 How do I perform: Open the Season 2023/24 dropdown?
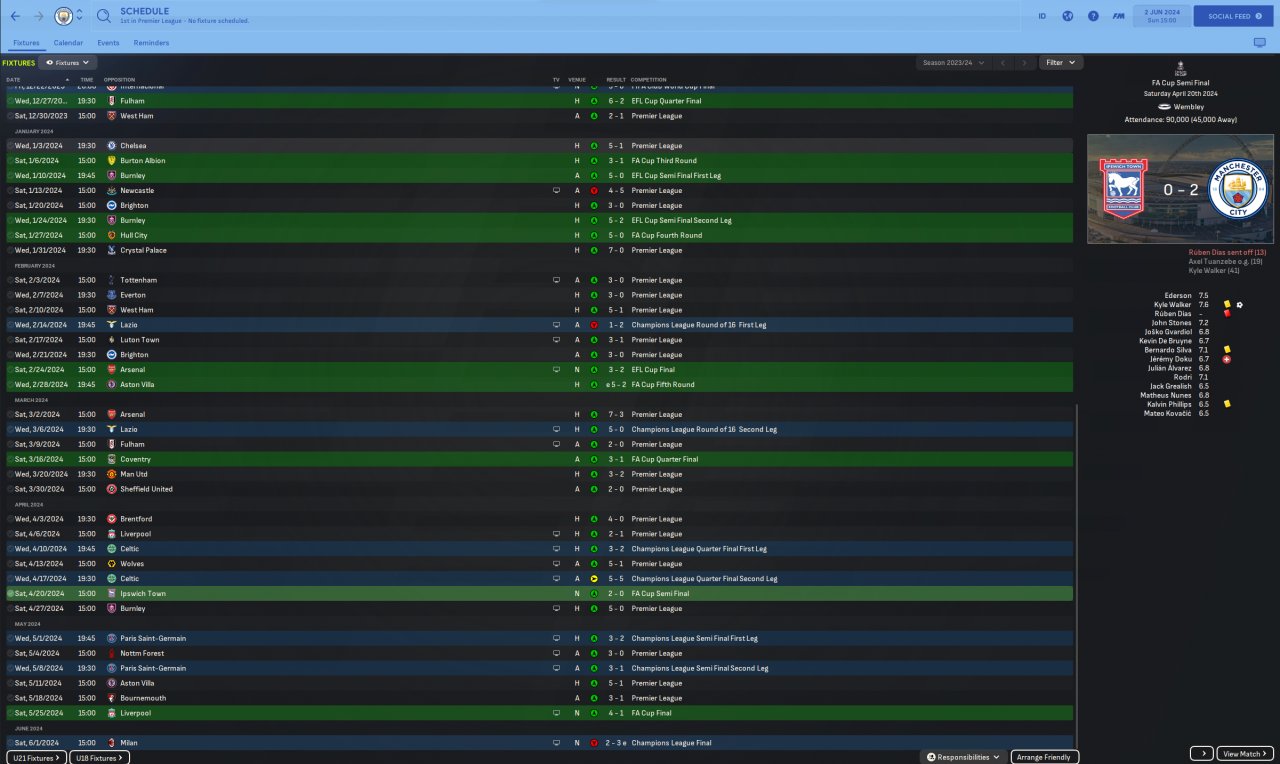(954, 63)
